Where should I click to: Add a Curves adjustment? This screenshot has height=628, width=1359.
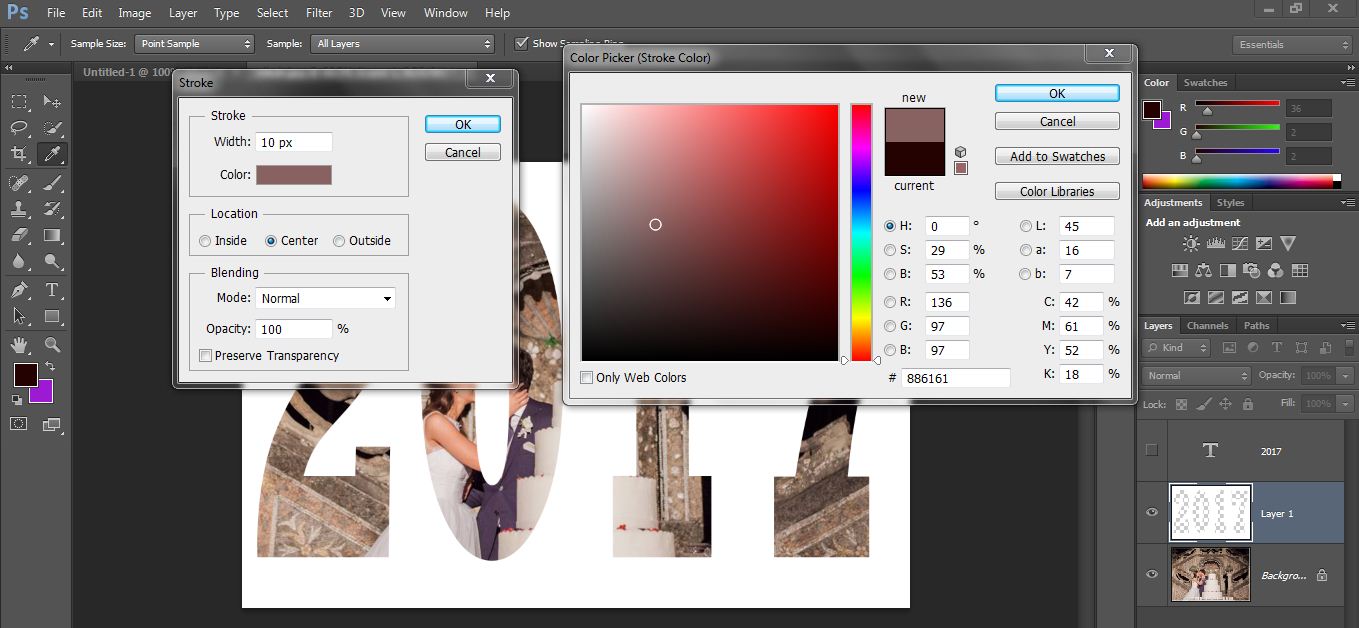point(1240,244)
